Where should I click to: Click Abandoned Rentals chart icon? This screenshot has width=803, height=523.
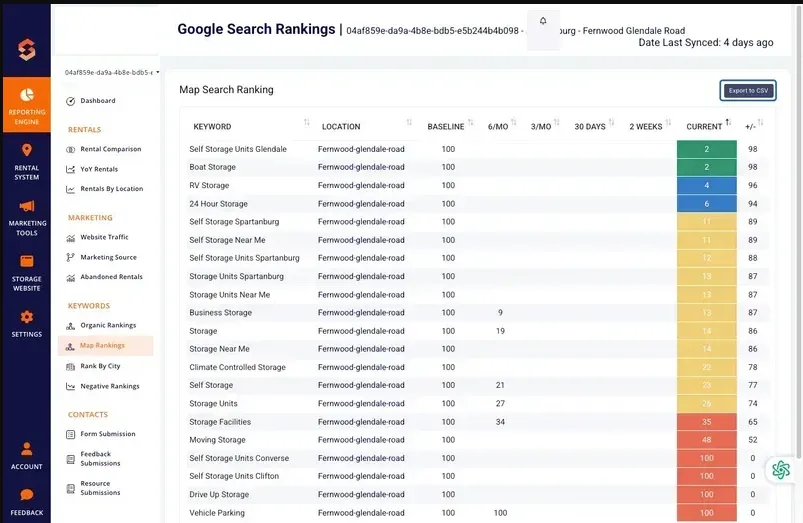(x=71, y=278)
